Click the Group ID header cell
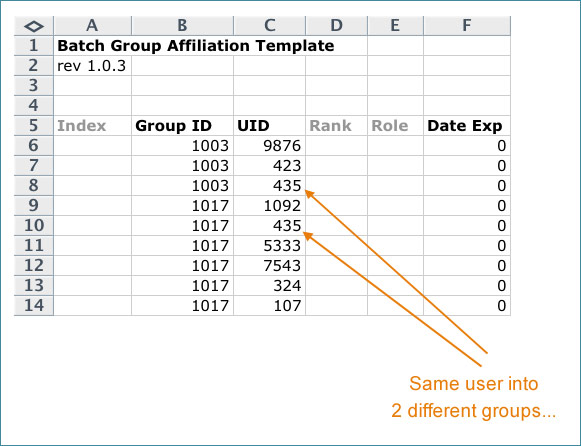The image size is (581, 446). (x=182, y=126)
